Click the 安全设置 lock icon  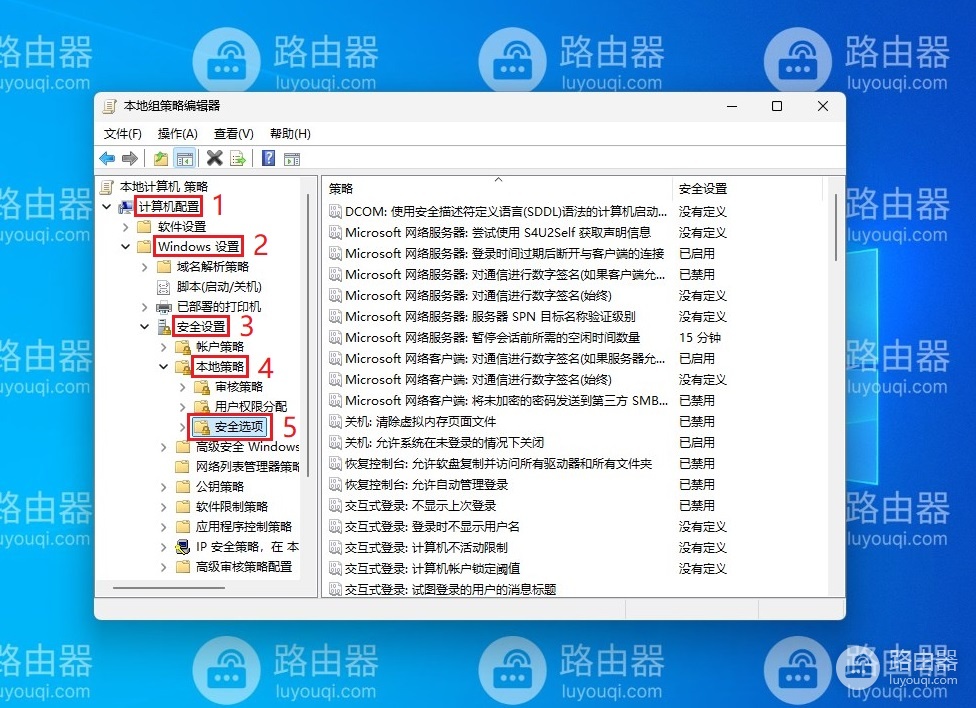coord(164,326)
